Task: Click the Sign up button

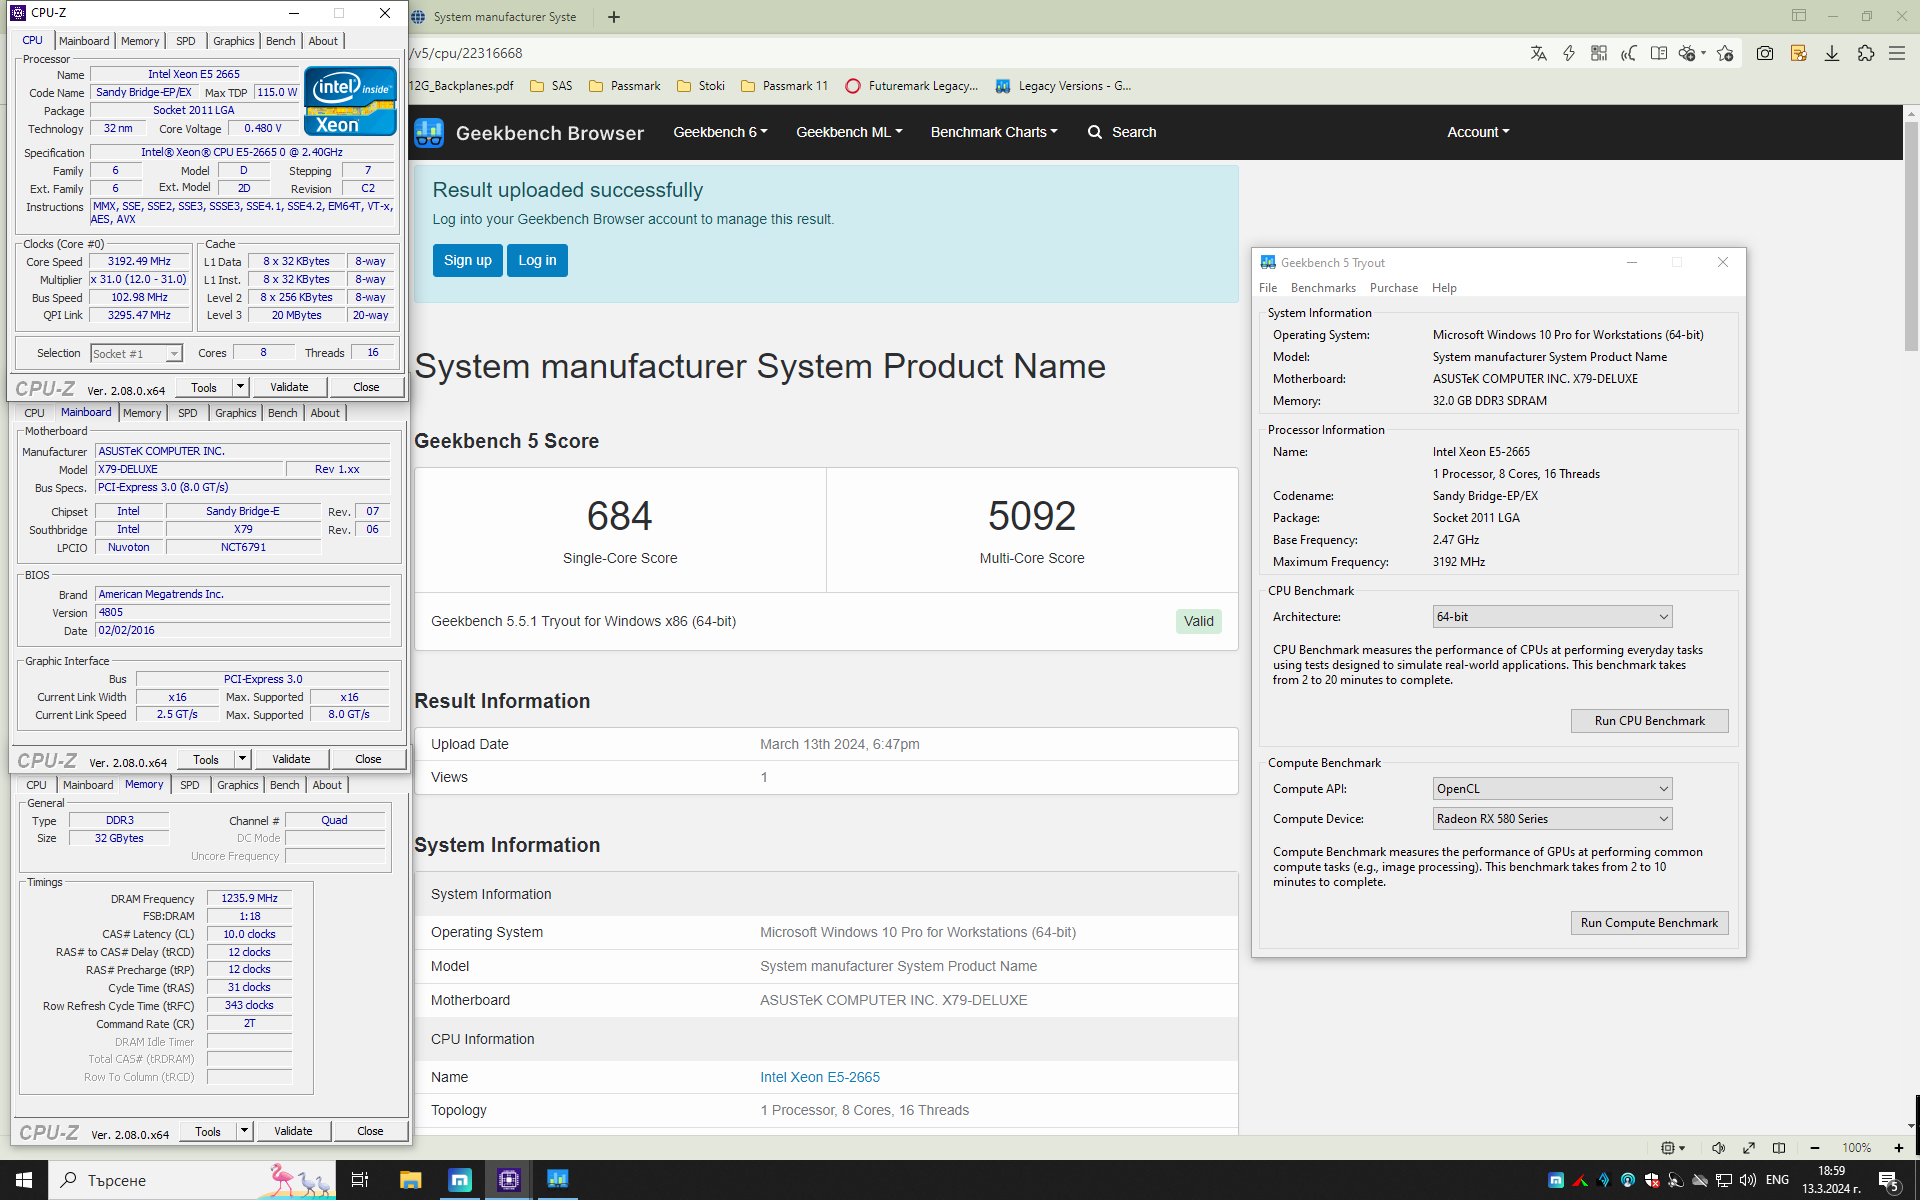Action: click(468, 260)
